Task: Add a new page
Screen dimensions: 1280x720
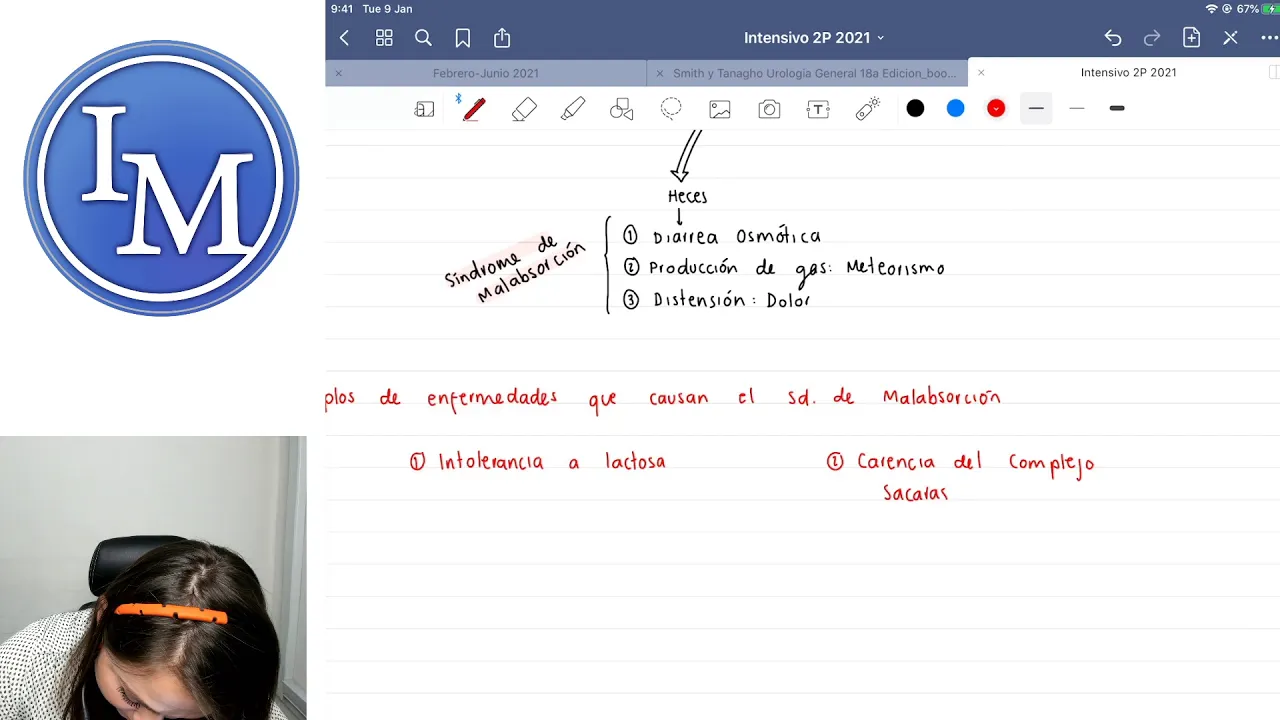Action: [1191, 38]
